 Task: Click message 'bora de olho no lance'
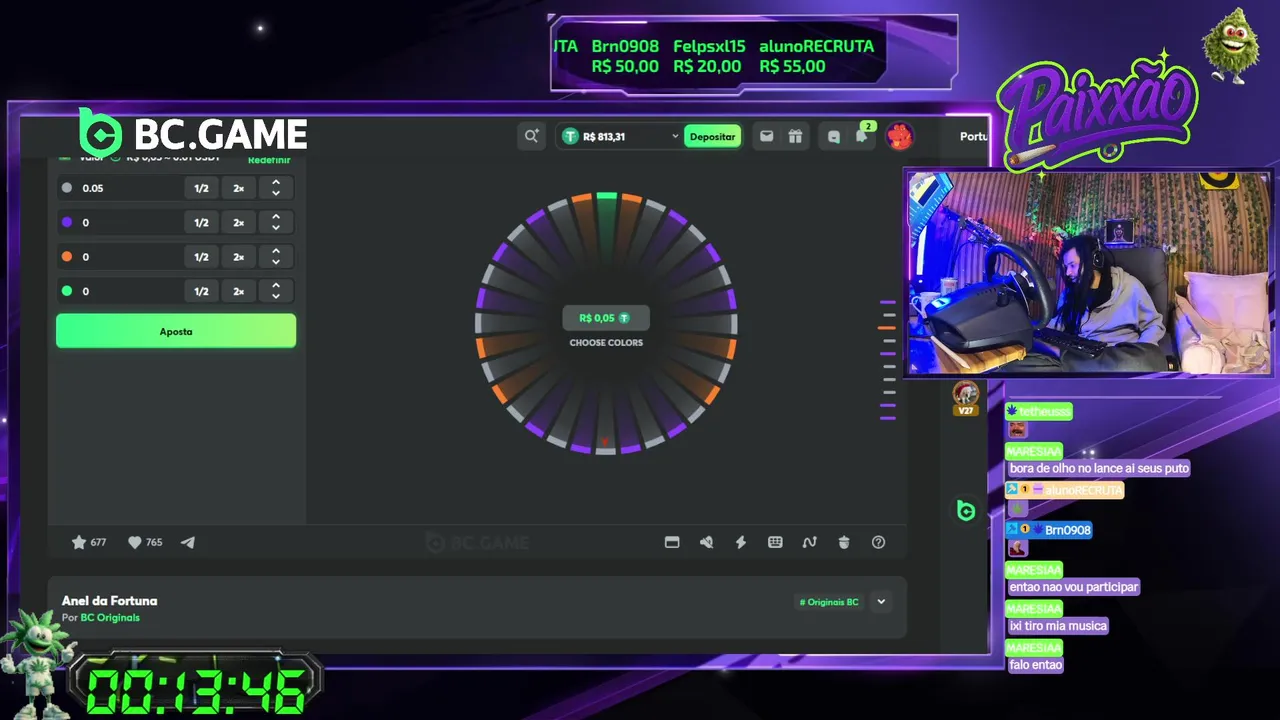(1098, 468)
